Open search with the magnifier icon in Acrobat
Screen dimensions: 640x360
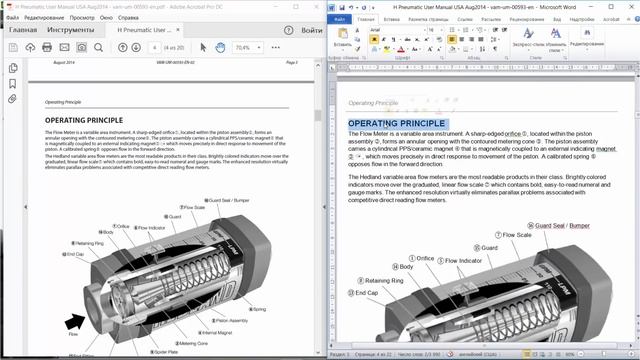click(x=98, y=47)
